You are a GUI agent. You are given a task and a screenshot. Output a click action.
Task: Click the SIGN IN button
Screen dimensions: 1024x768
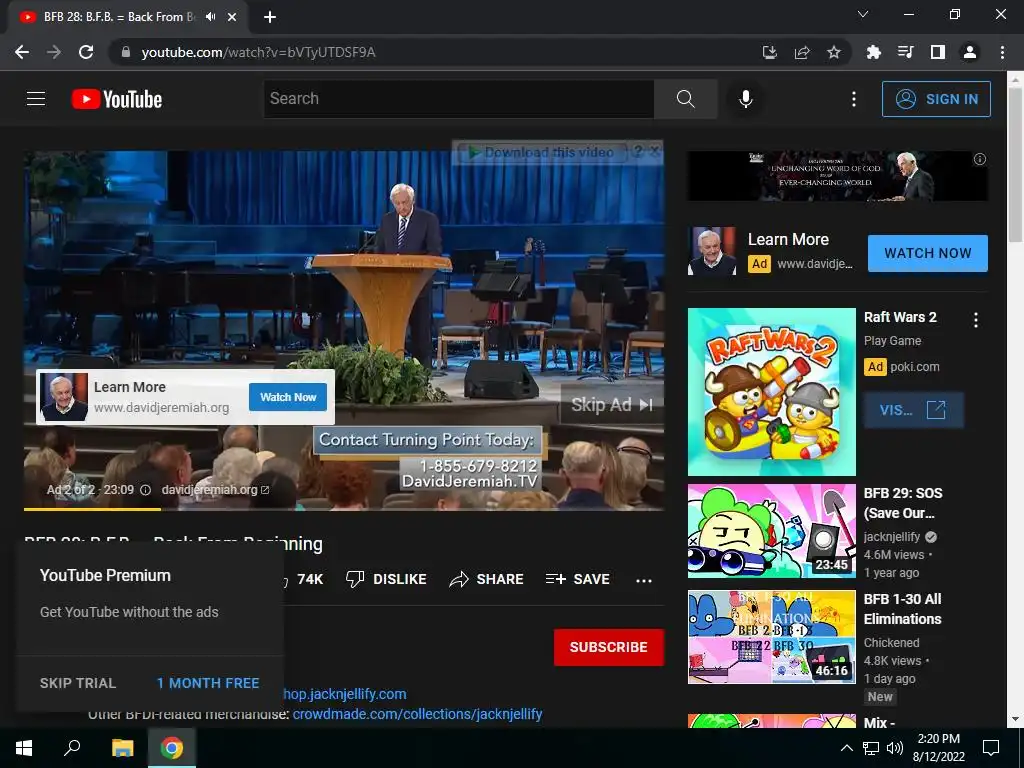[936, 99]
